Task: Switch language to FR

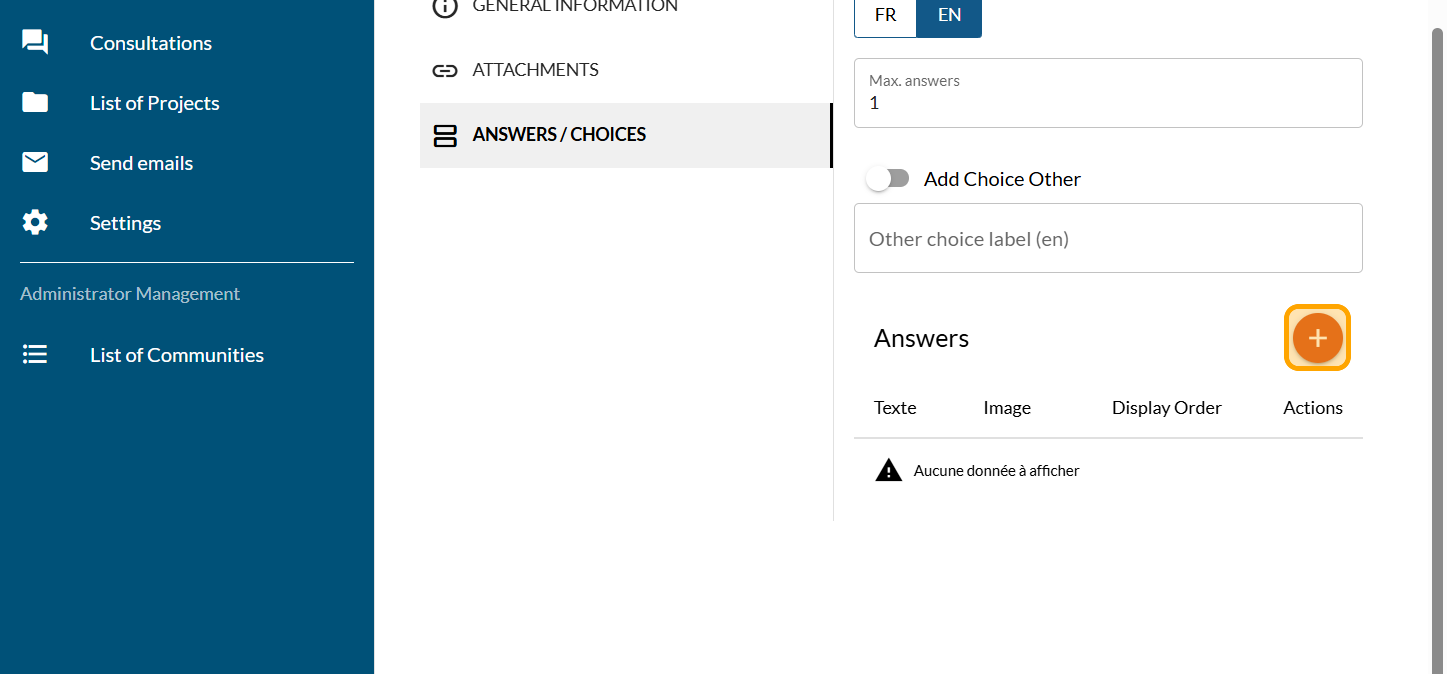Action: pyautogui.click(x=885, y=16)
